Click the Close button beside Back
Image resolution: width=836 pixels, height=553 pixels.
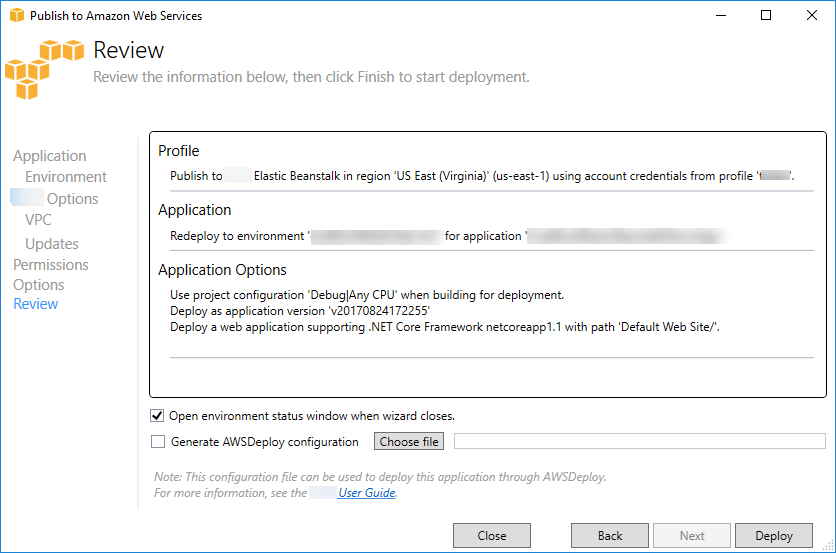(x=492, y=536)
